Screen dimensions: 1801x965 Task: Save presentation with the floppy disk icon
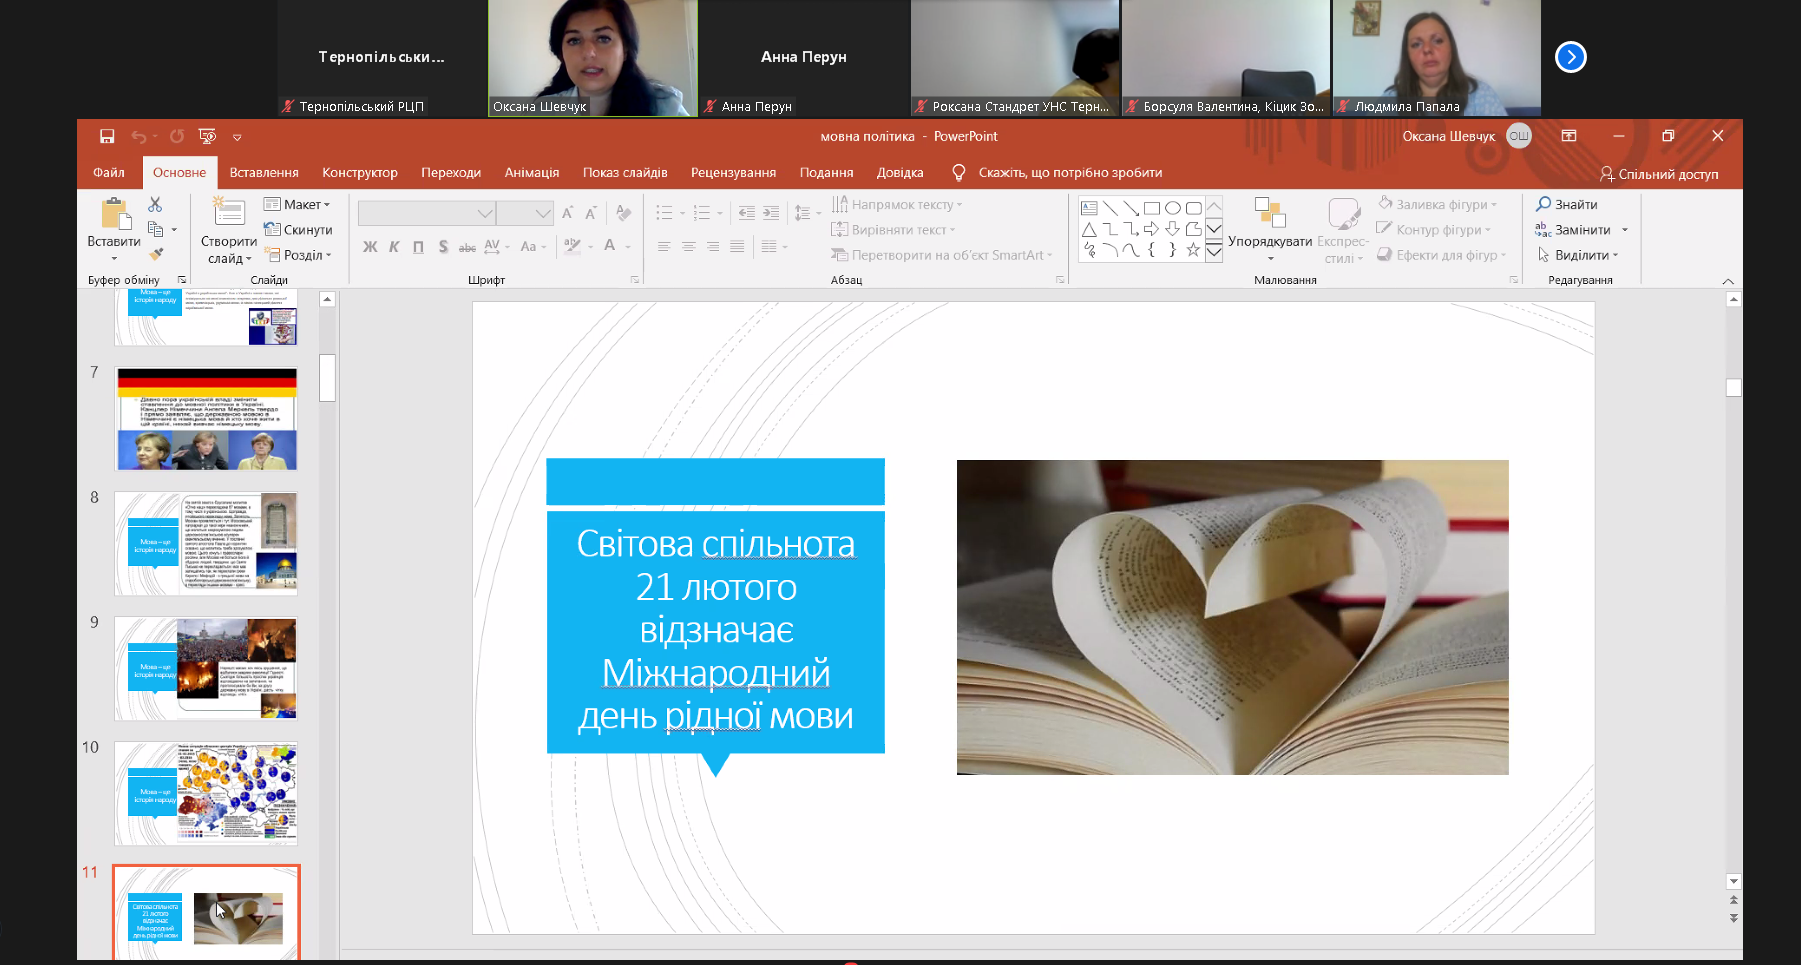click(107, 136)
